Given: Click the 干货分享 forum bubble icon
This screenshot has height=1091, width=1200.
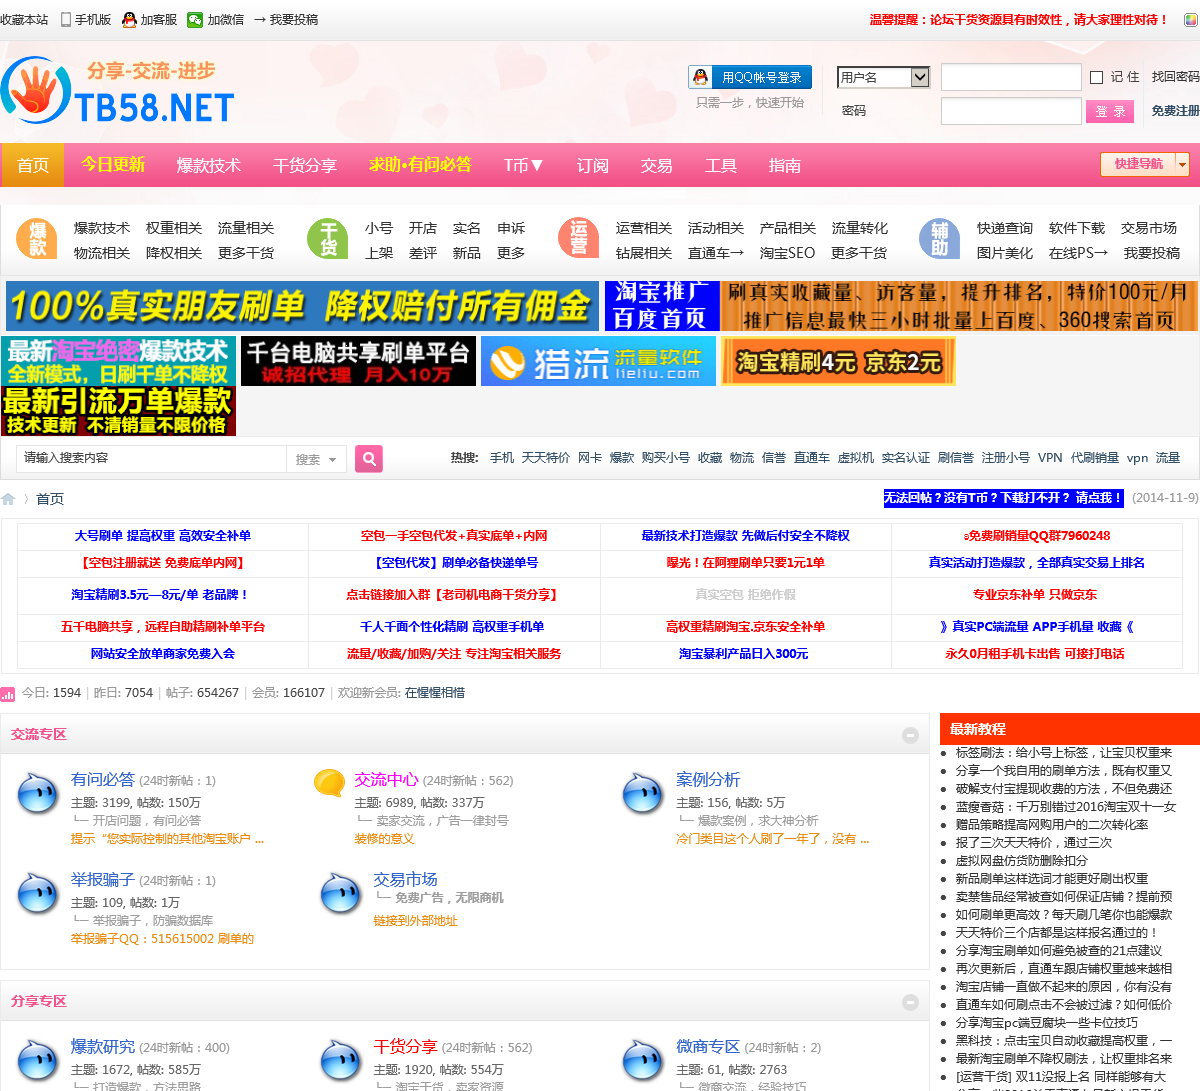Looking at the screenshot, I should [x=340, y=1060].
